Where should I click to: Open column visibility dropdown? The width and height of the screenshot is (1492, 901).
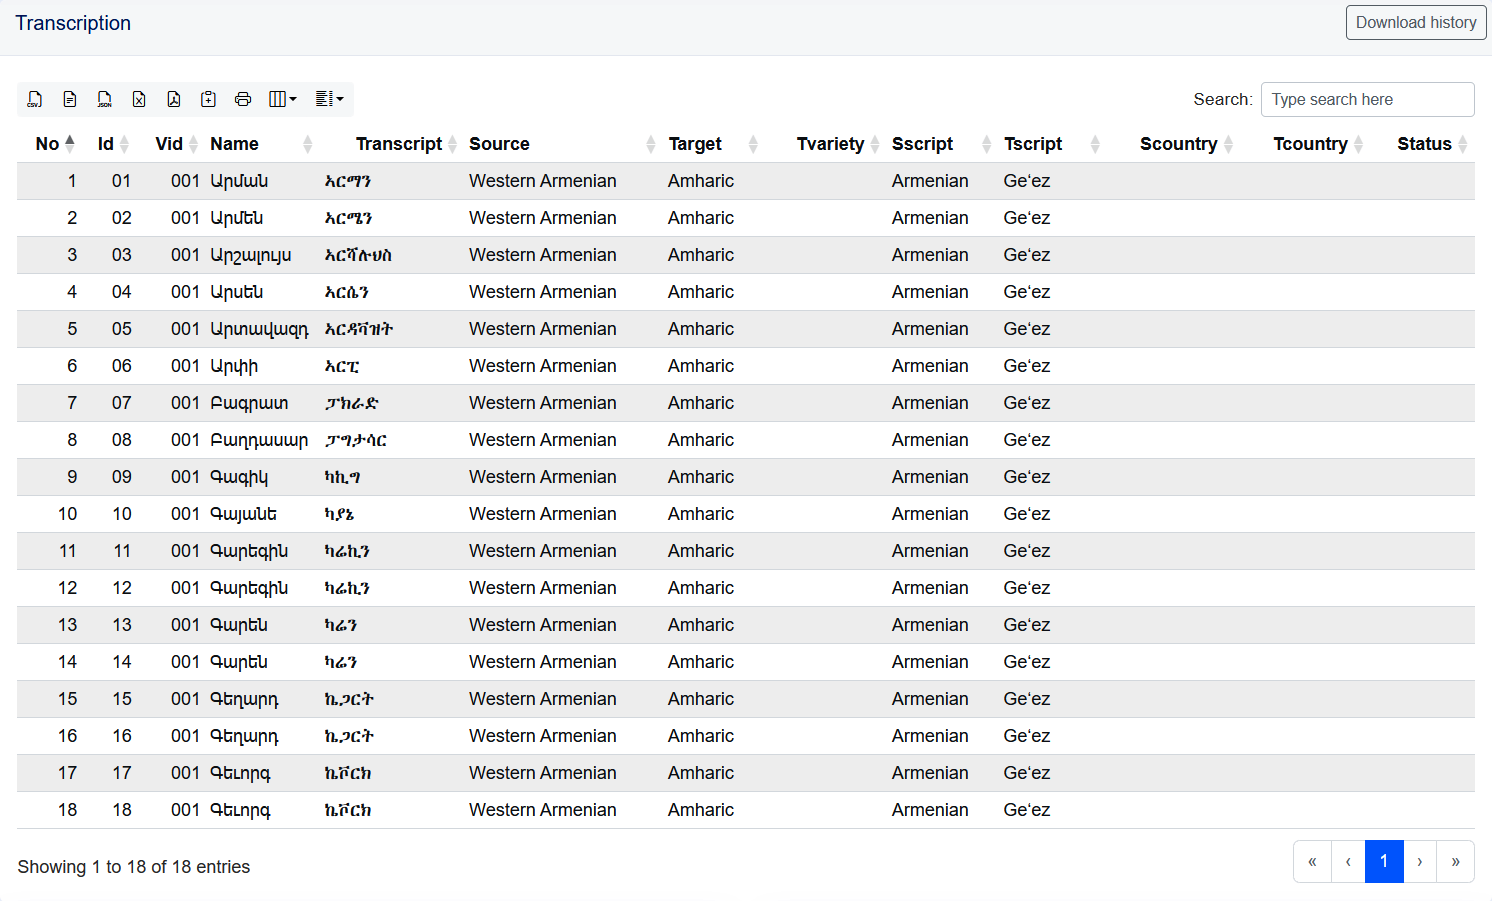click(x=283, y=99)
